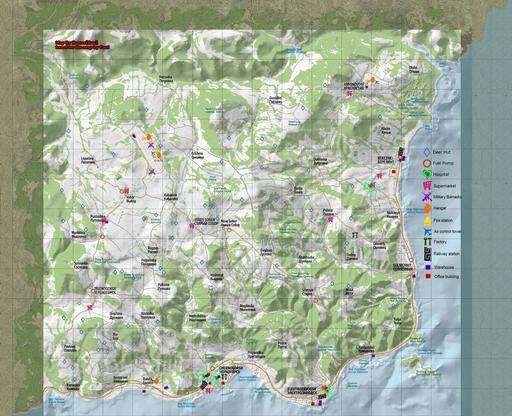Image resolution: width=512 pixels, height=416 pixels.
Task: Click the pink Supermarket cart icon in the legend
Action: tap(427, 185)
